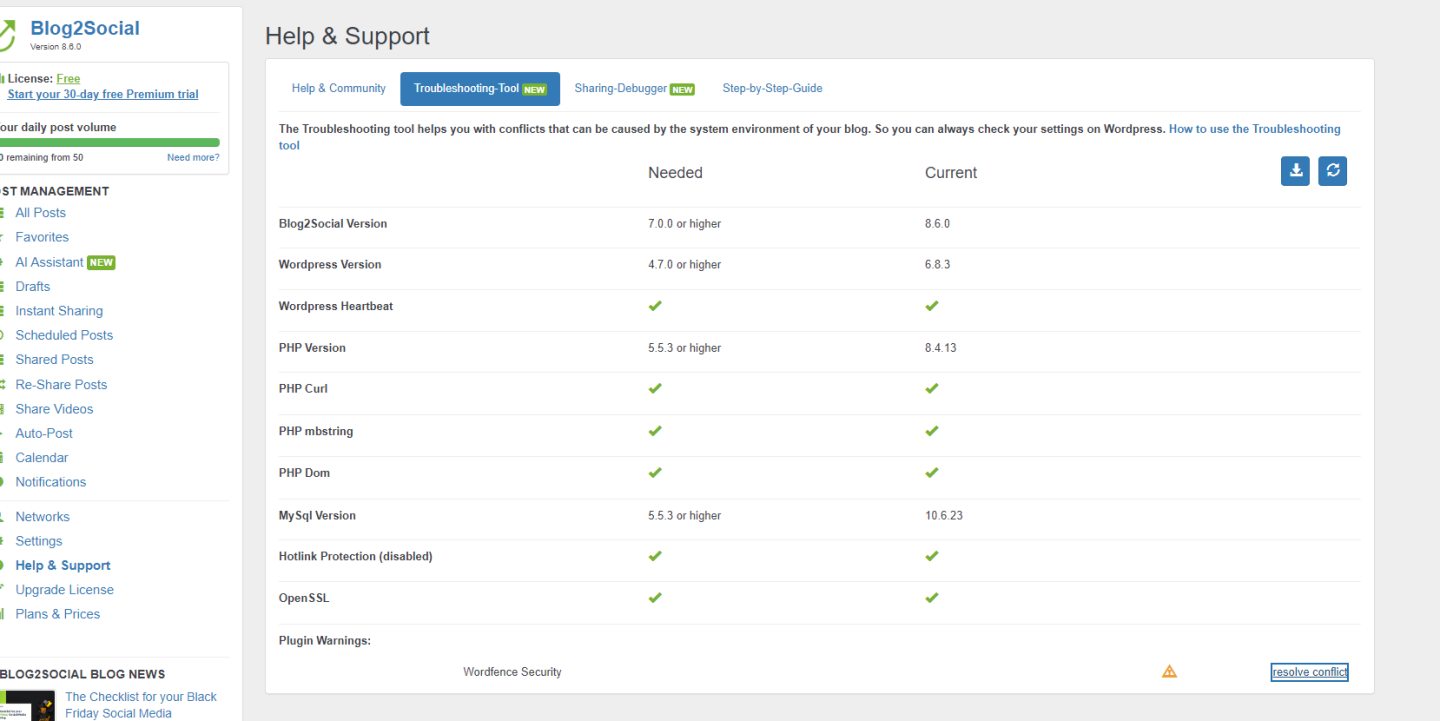
Task: Click the daily post volume progress bar
Action: (110, 143)
